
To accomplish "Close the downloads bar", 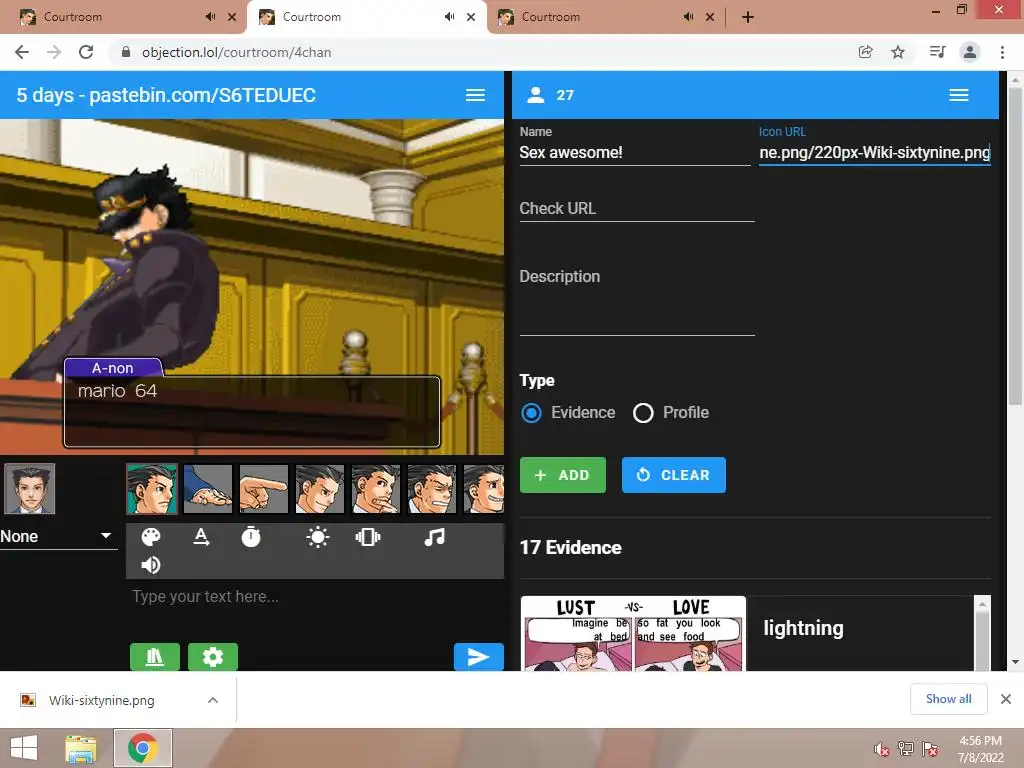I will pyautogui.click(x=1006, y=699).
